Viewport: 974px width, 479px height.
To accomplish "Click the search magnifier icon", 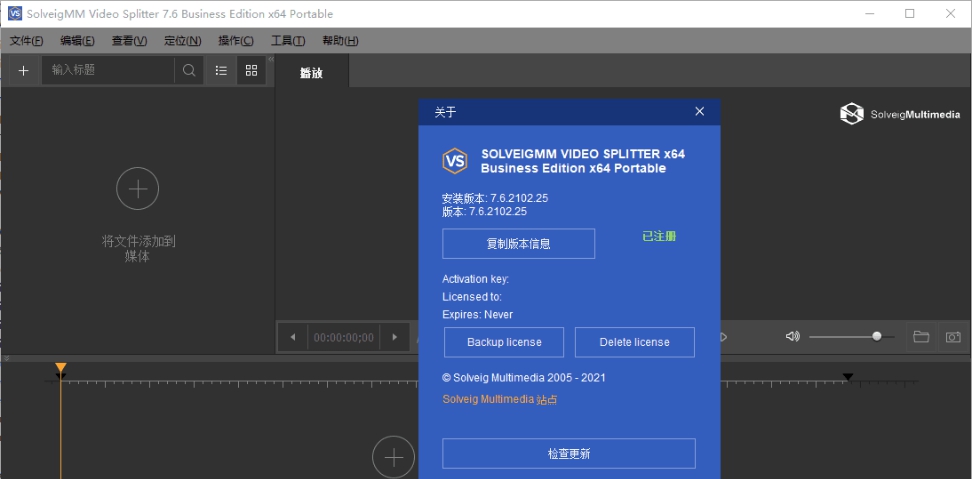I will tap(188, 70).
